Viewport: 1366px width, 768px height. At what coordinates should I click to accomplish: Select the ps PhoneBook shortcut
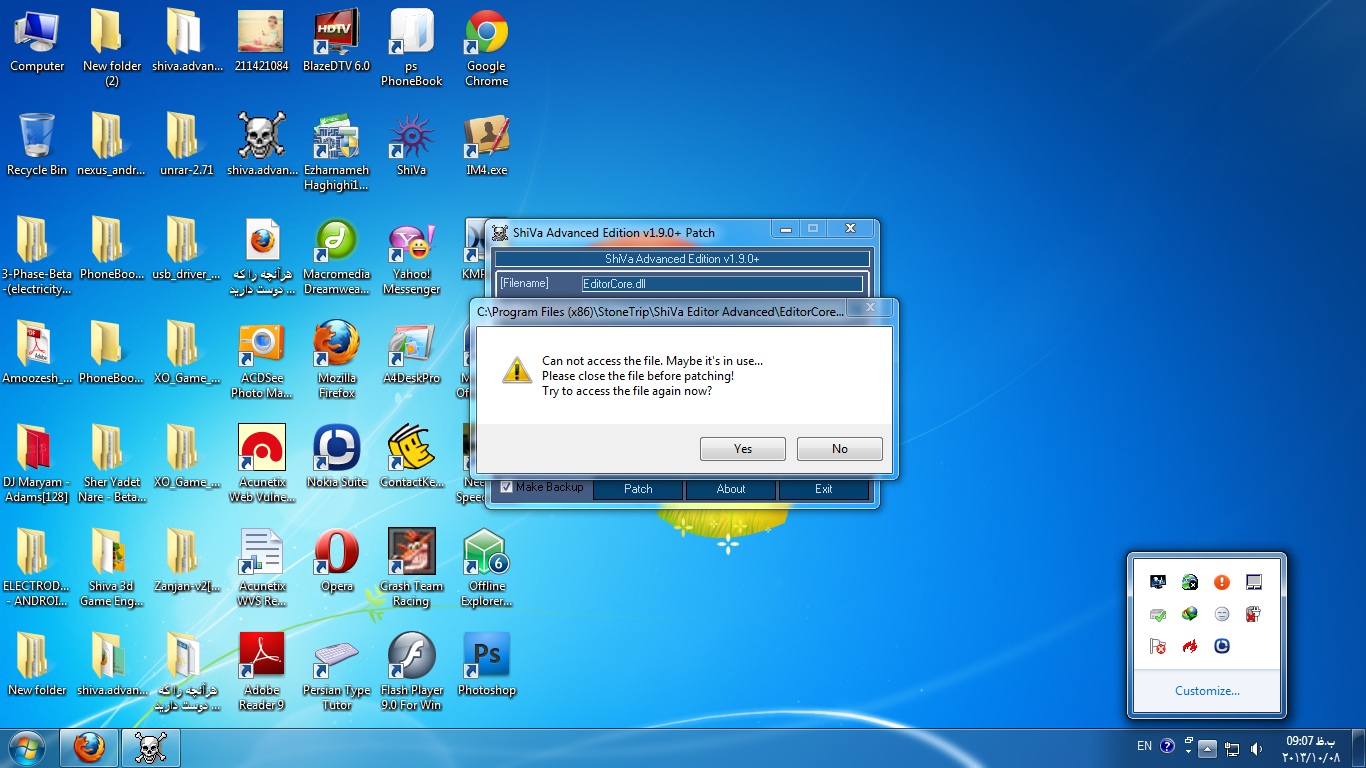pyautogui.click(x=412, y=47)
